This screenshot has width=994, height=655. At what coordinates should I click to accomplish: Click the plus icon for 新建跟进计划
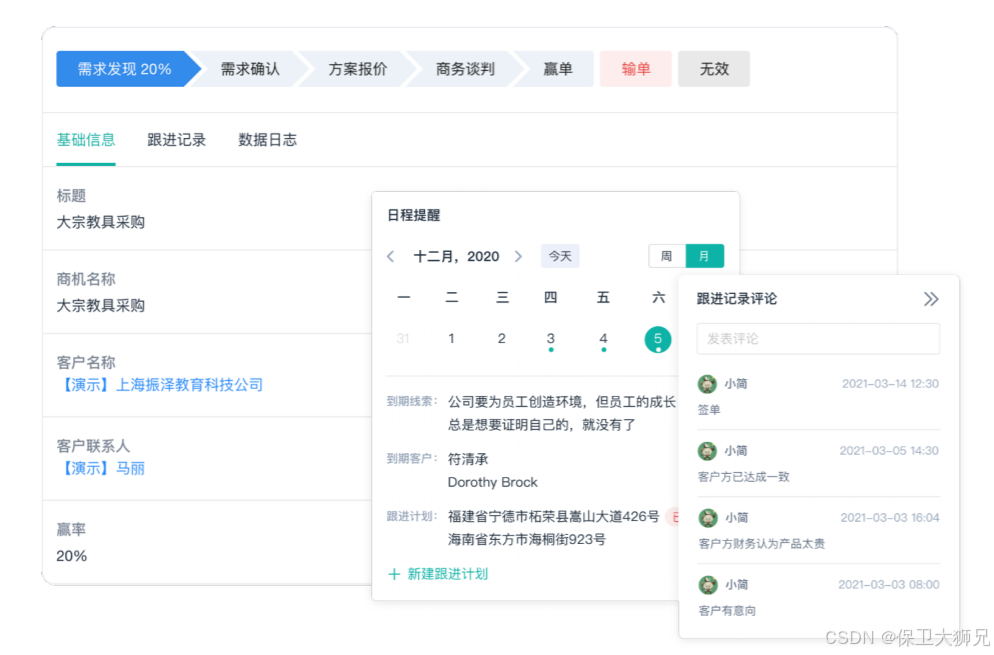pos(394,574)
